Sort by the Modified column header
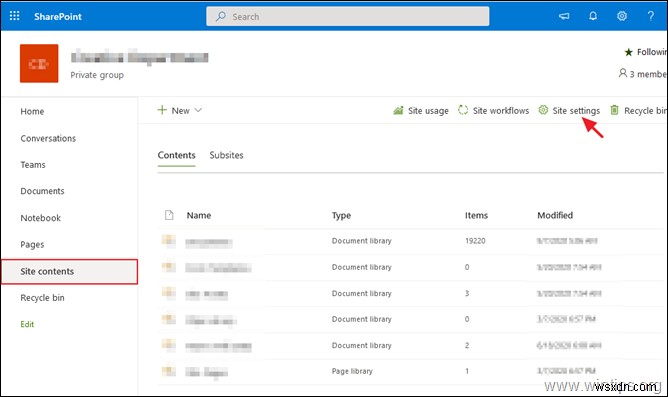This screenshot has height=397, width=668. (x=555, y=216)
